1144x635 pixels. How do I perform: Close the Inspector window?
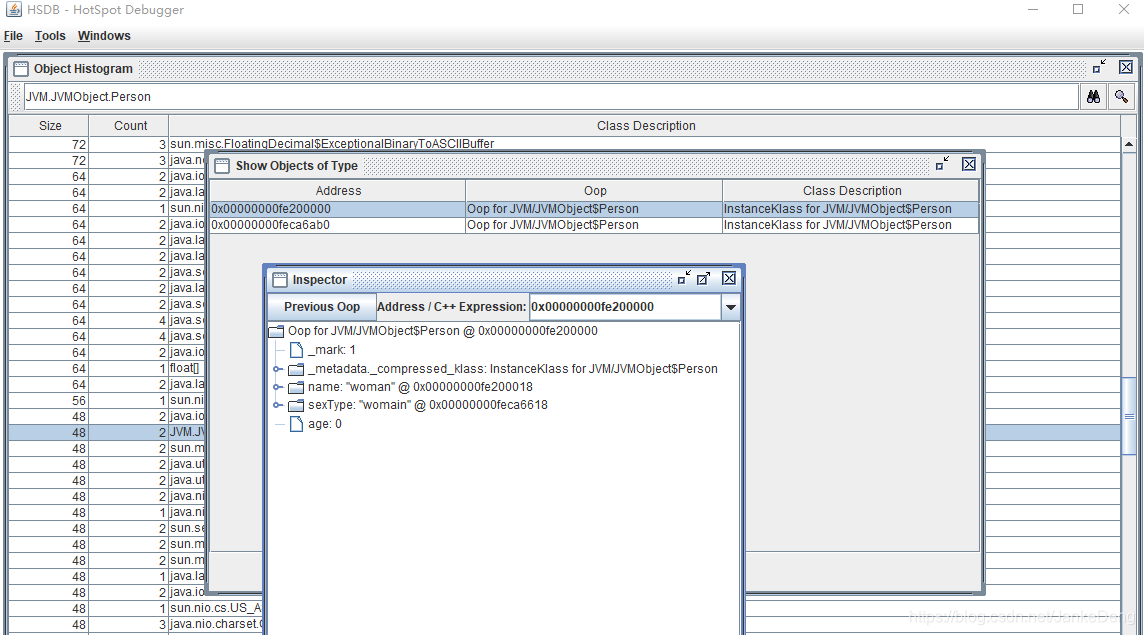tap(729, 278)
